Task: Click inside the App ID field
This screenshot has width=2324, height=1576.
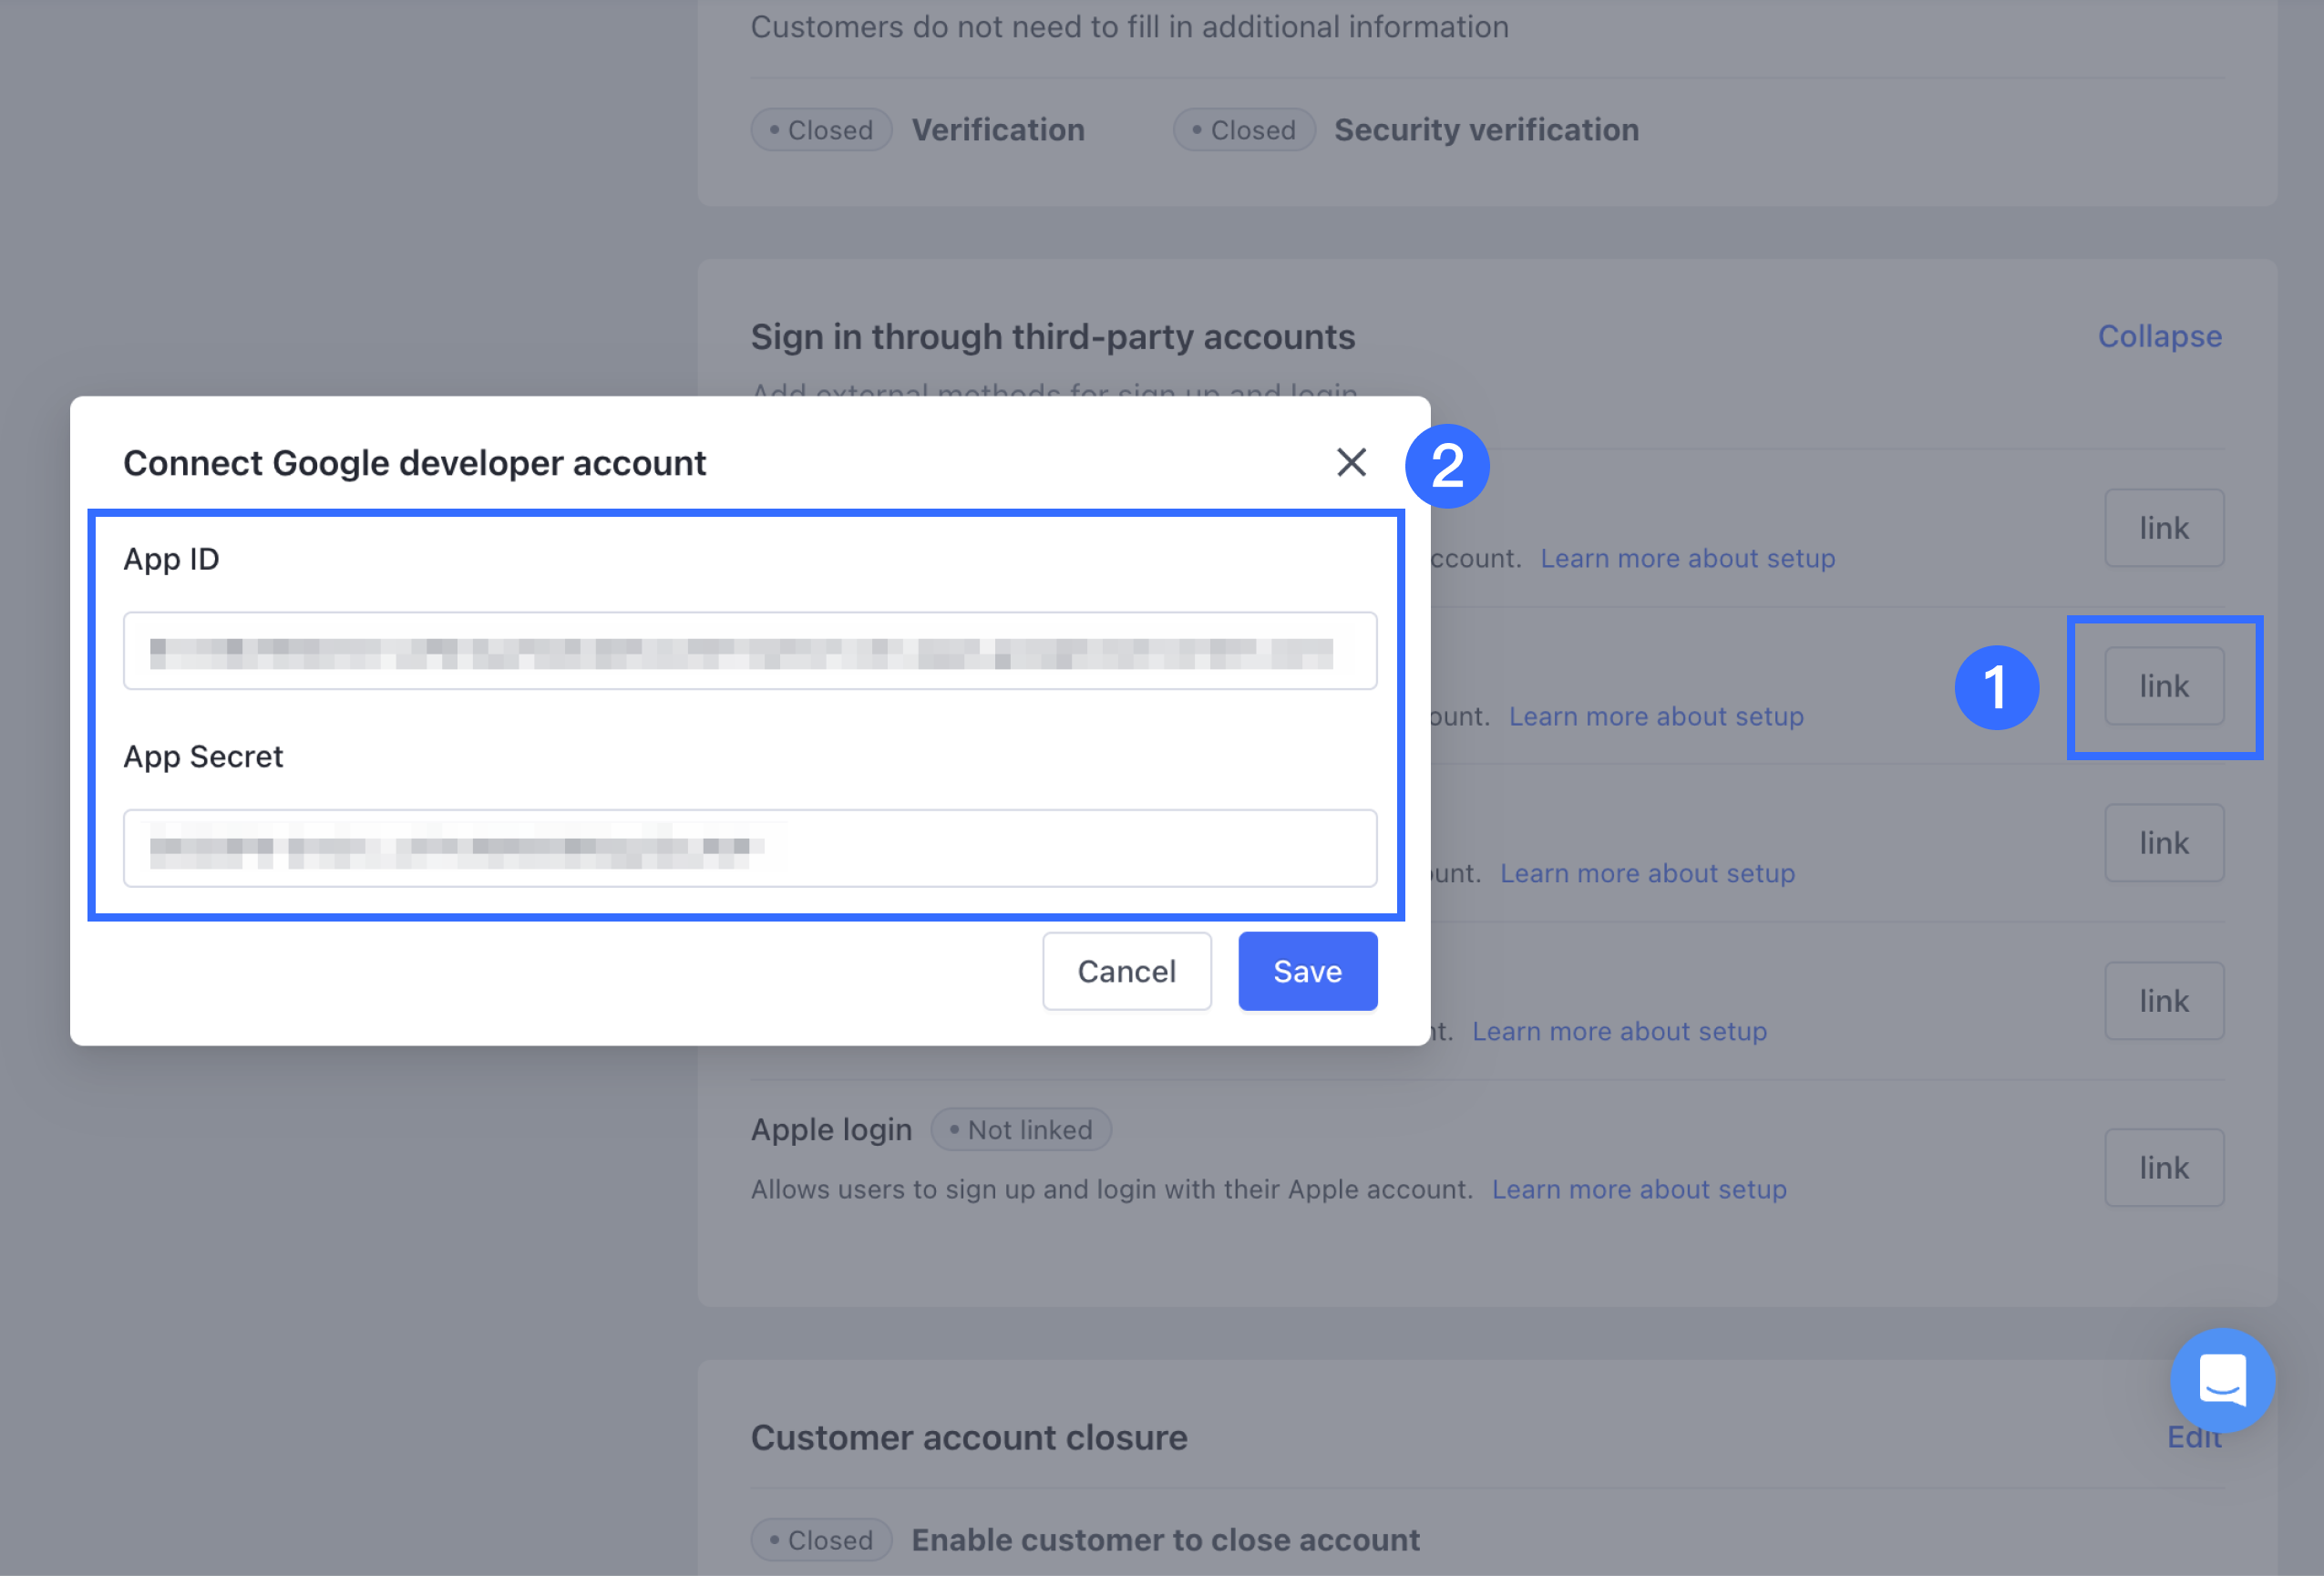Action: pos(749,651)
